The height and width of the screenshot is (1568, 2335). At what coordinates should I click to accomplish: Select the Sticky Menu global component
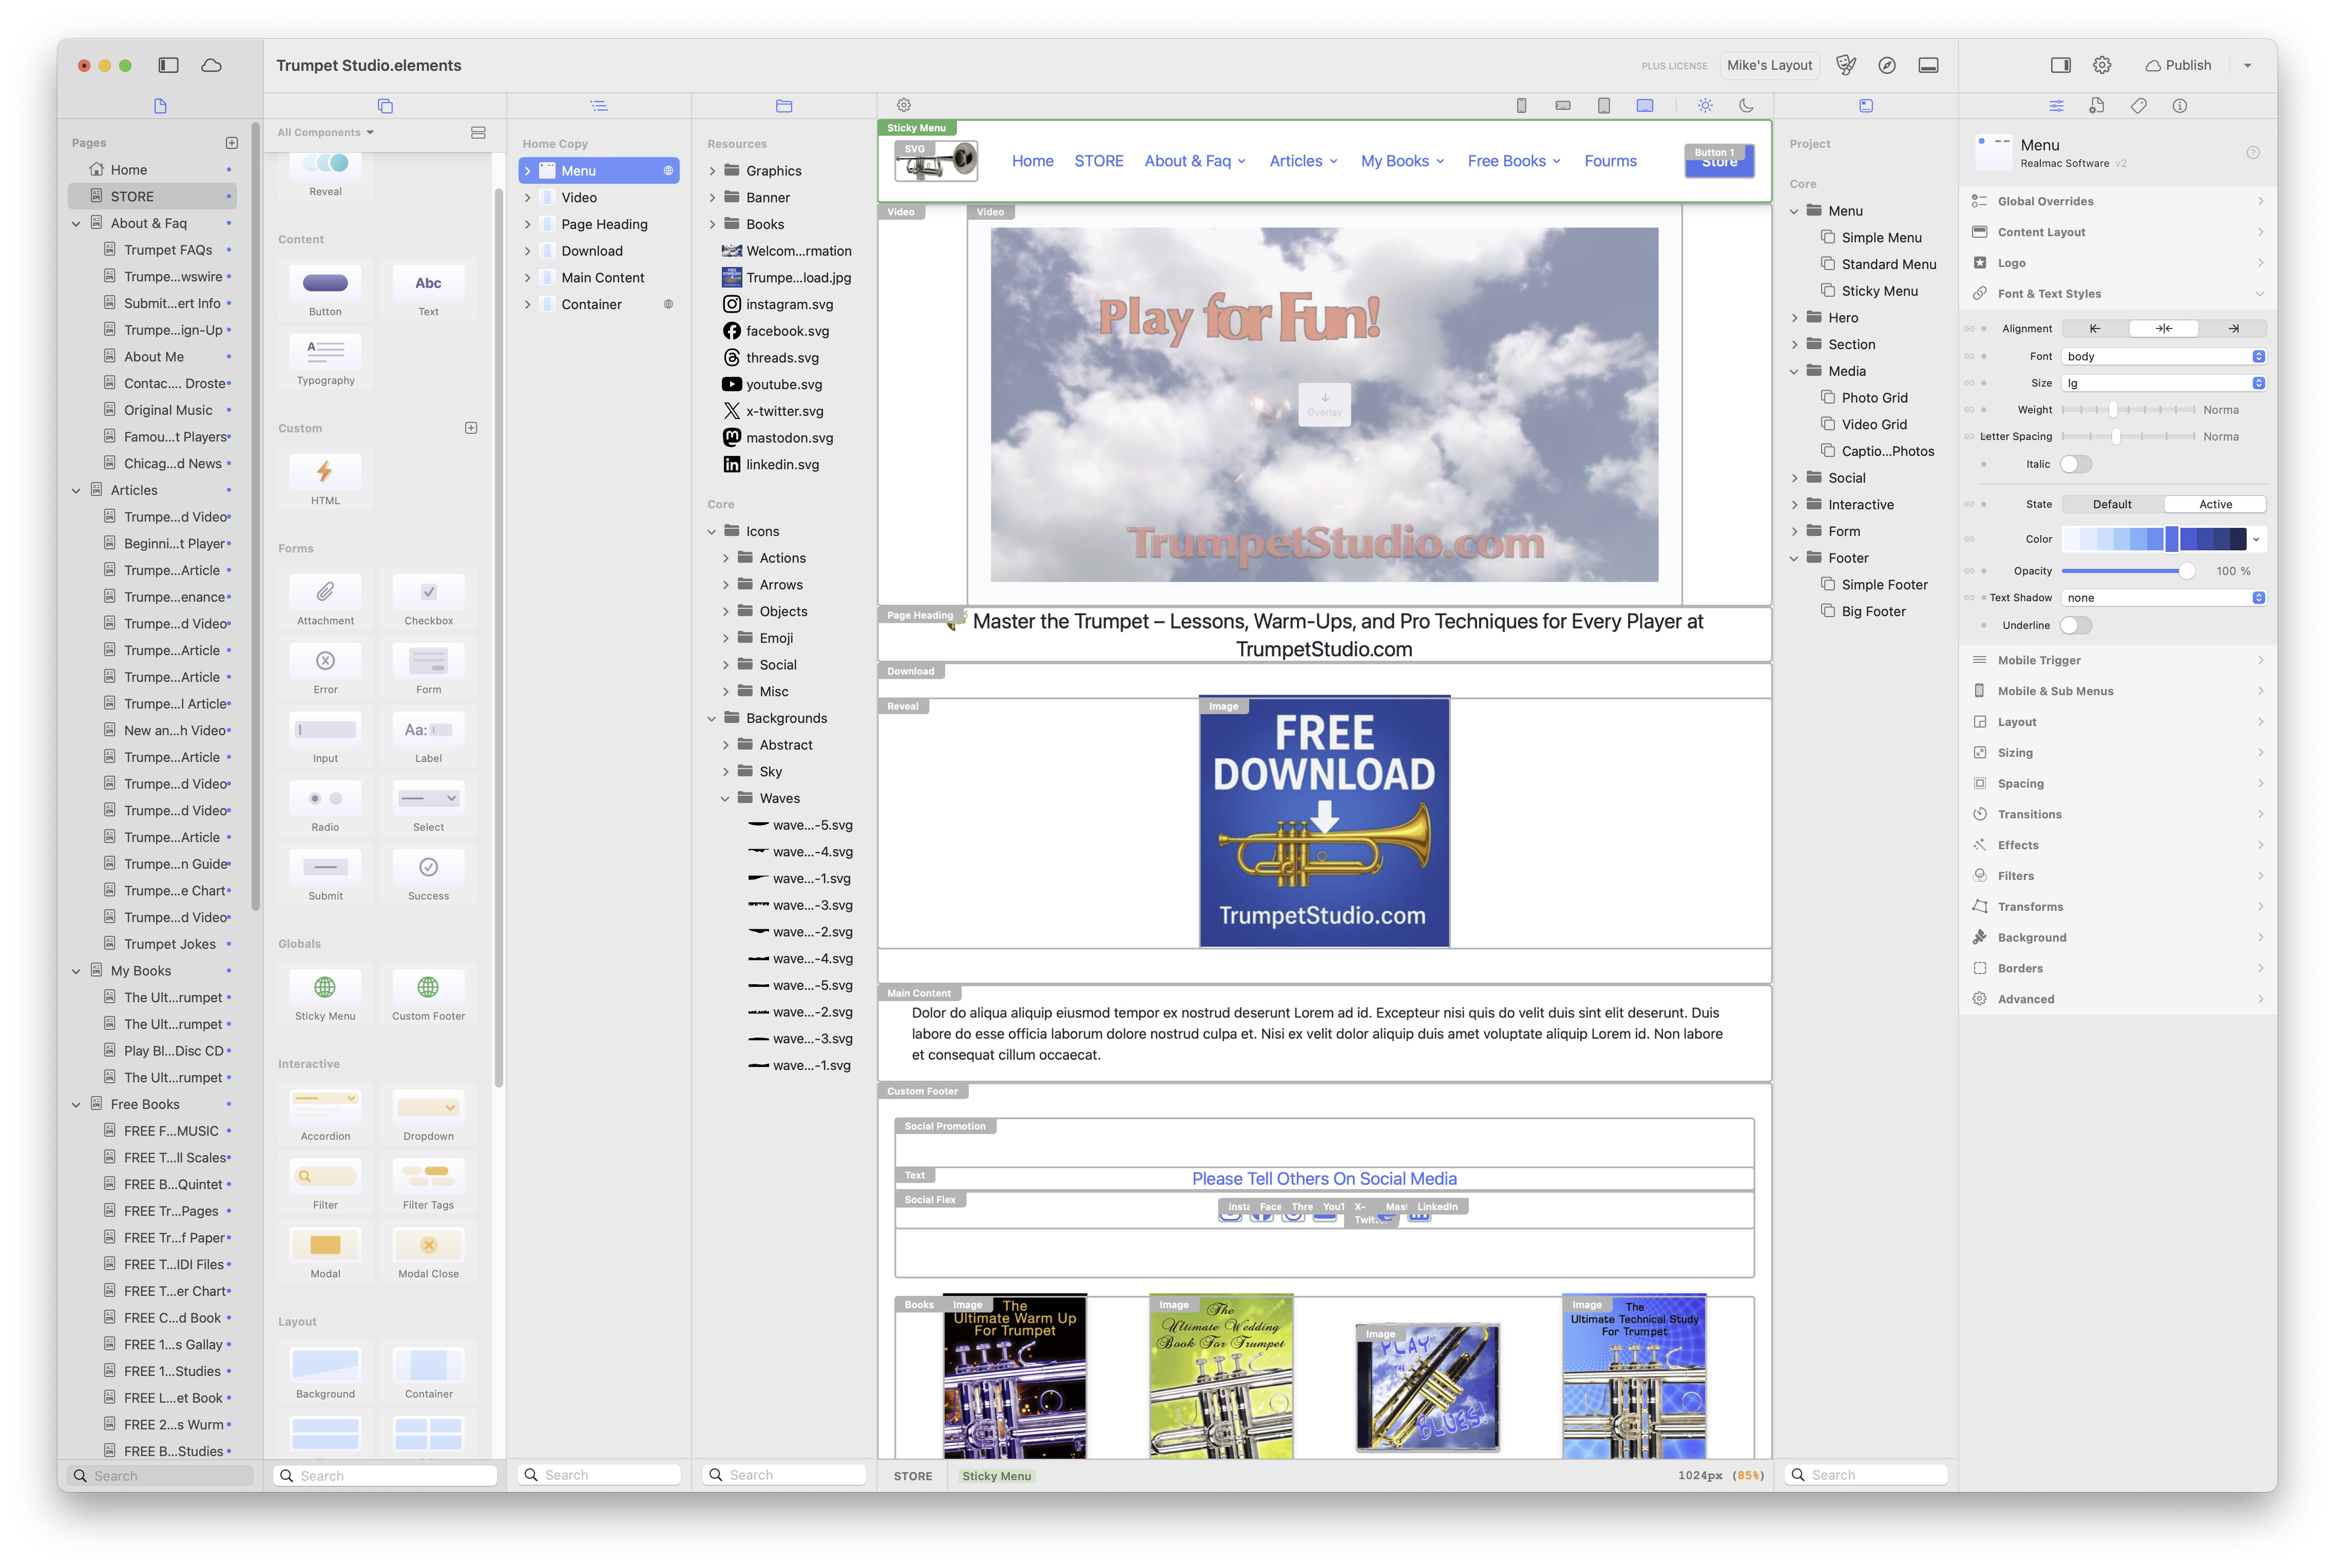pos(325,995)
